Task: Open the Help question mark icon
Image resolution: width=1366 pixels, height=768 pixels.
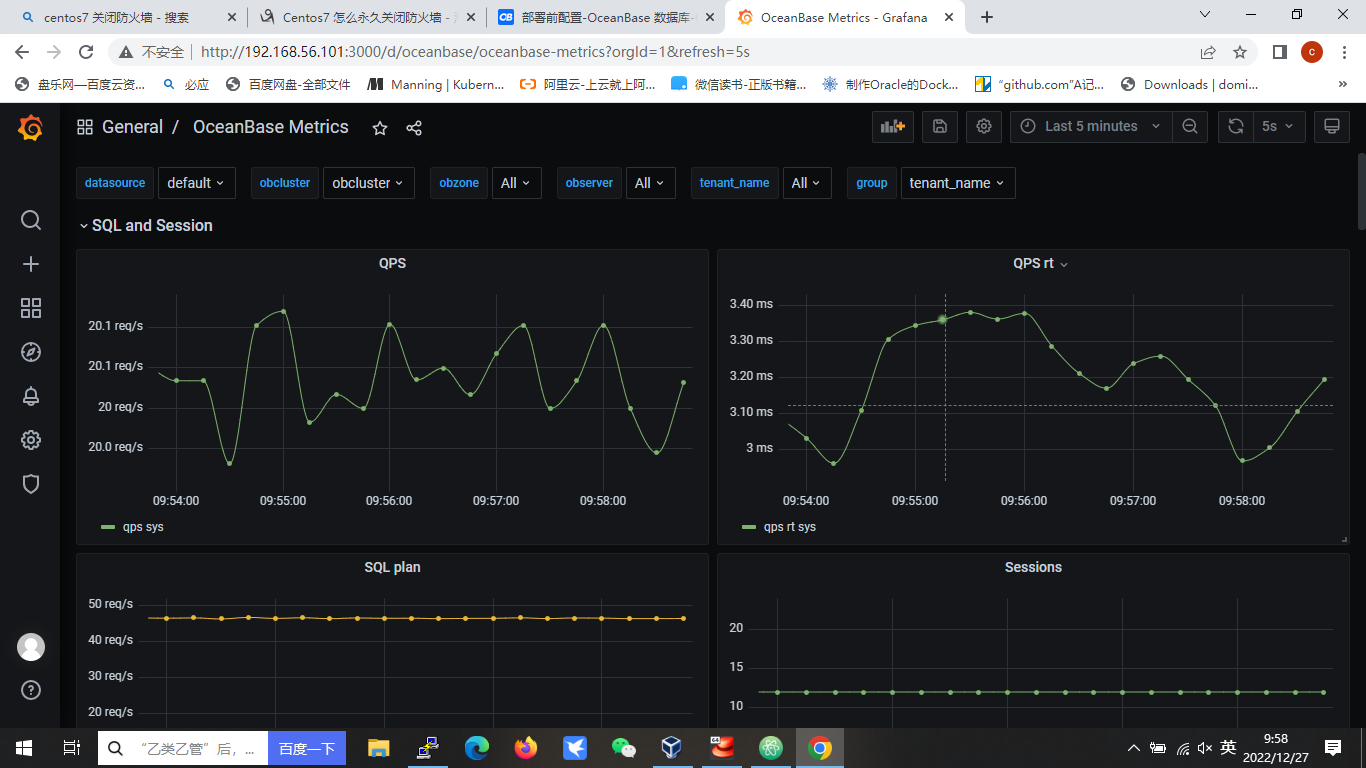Action: point(31,690)
